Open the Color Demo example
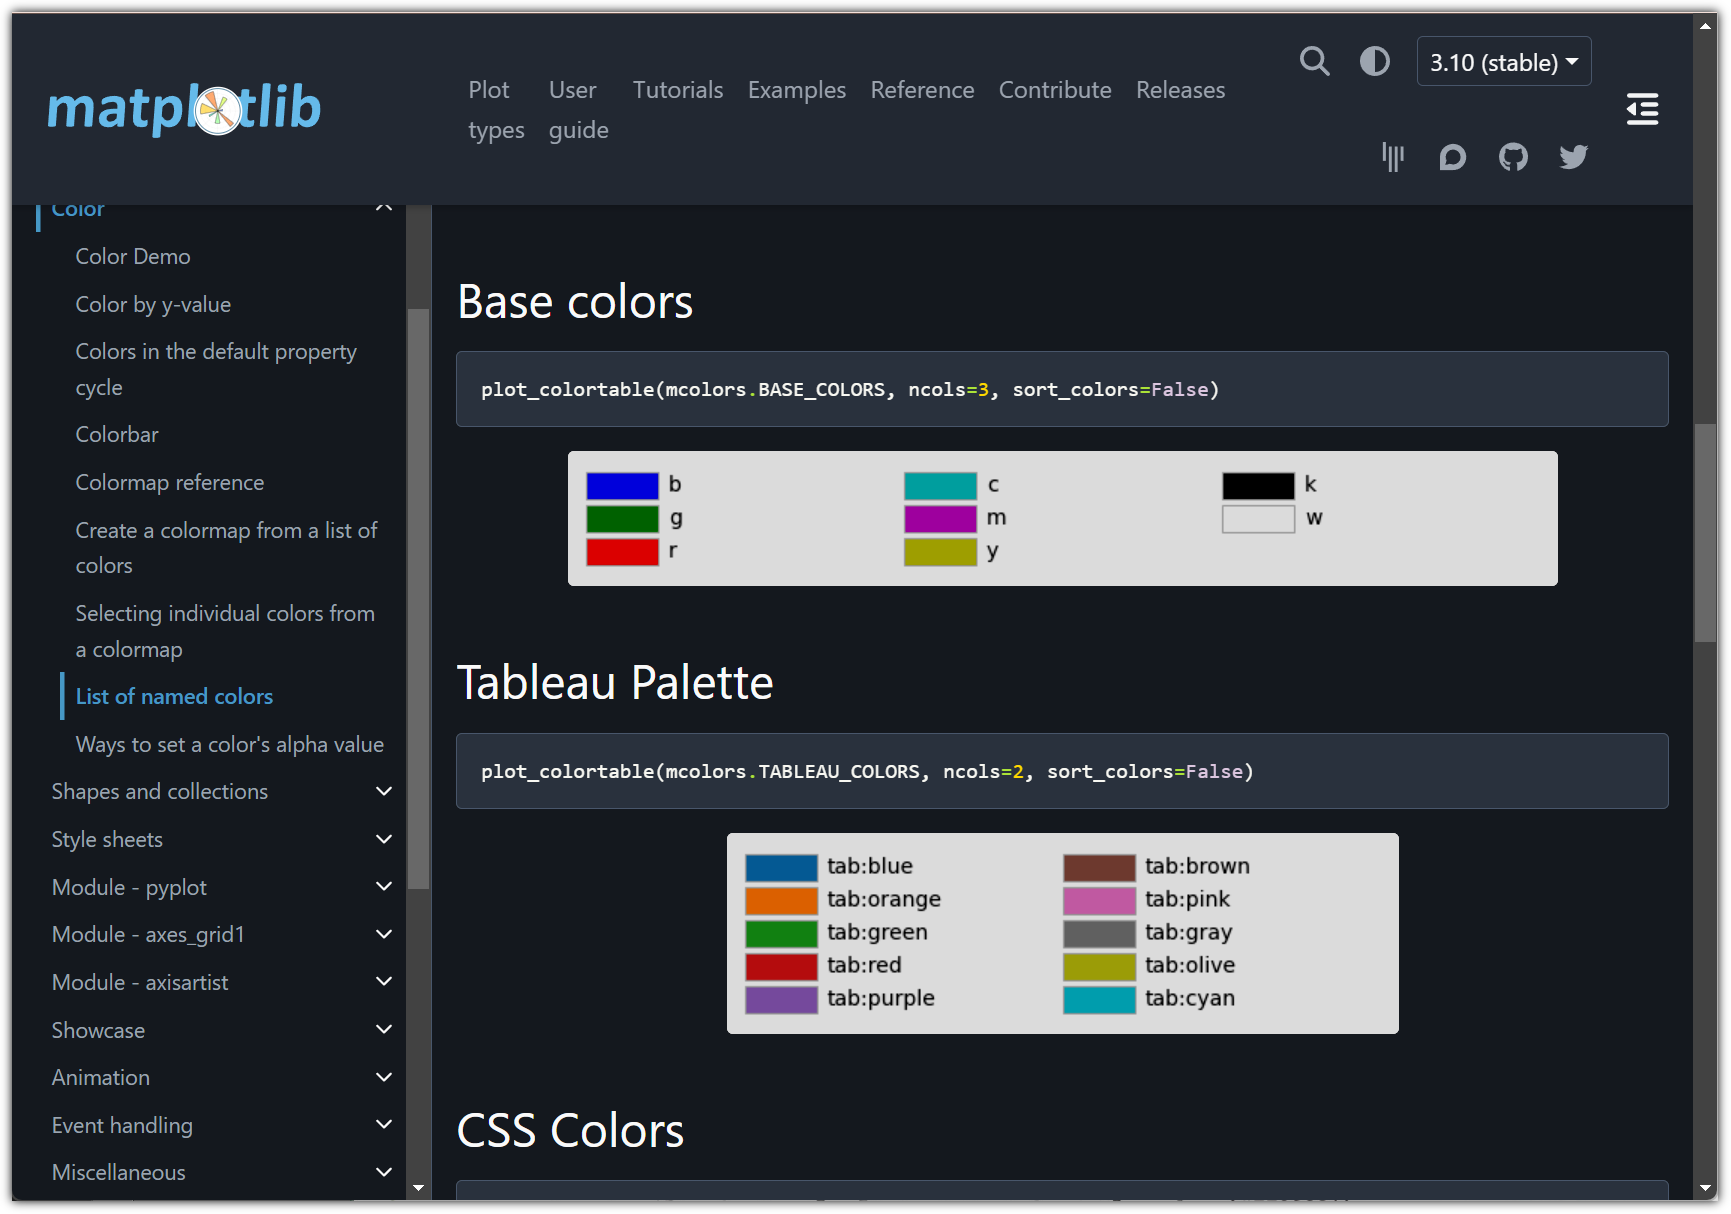The image size is (1731, 1214). point(133,256)
